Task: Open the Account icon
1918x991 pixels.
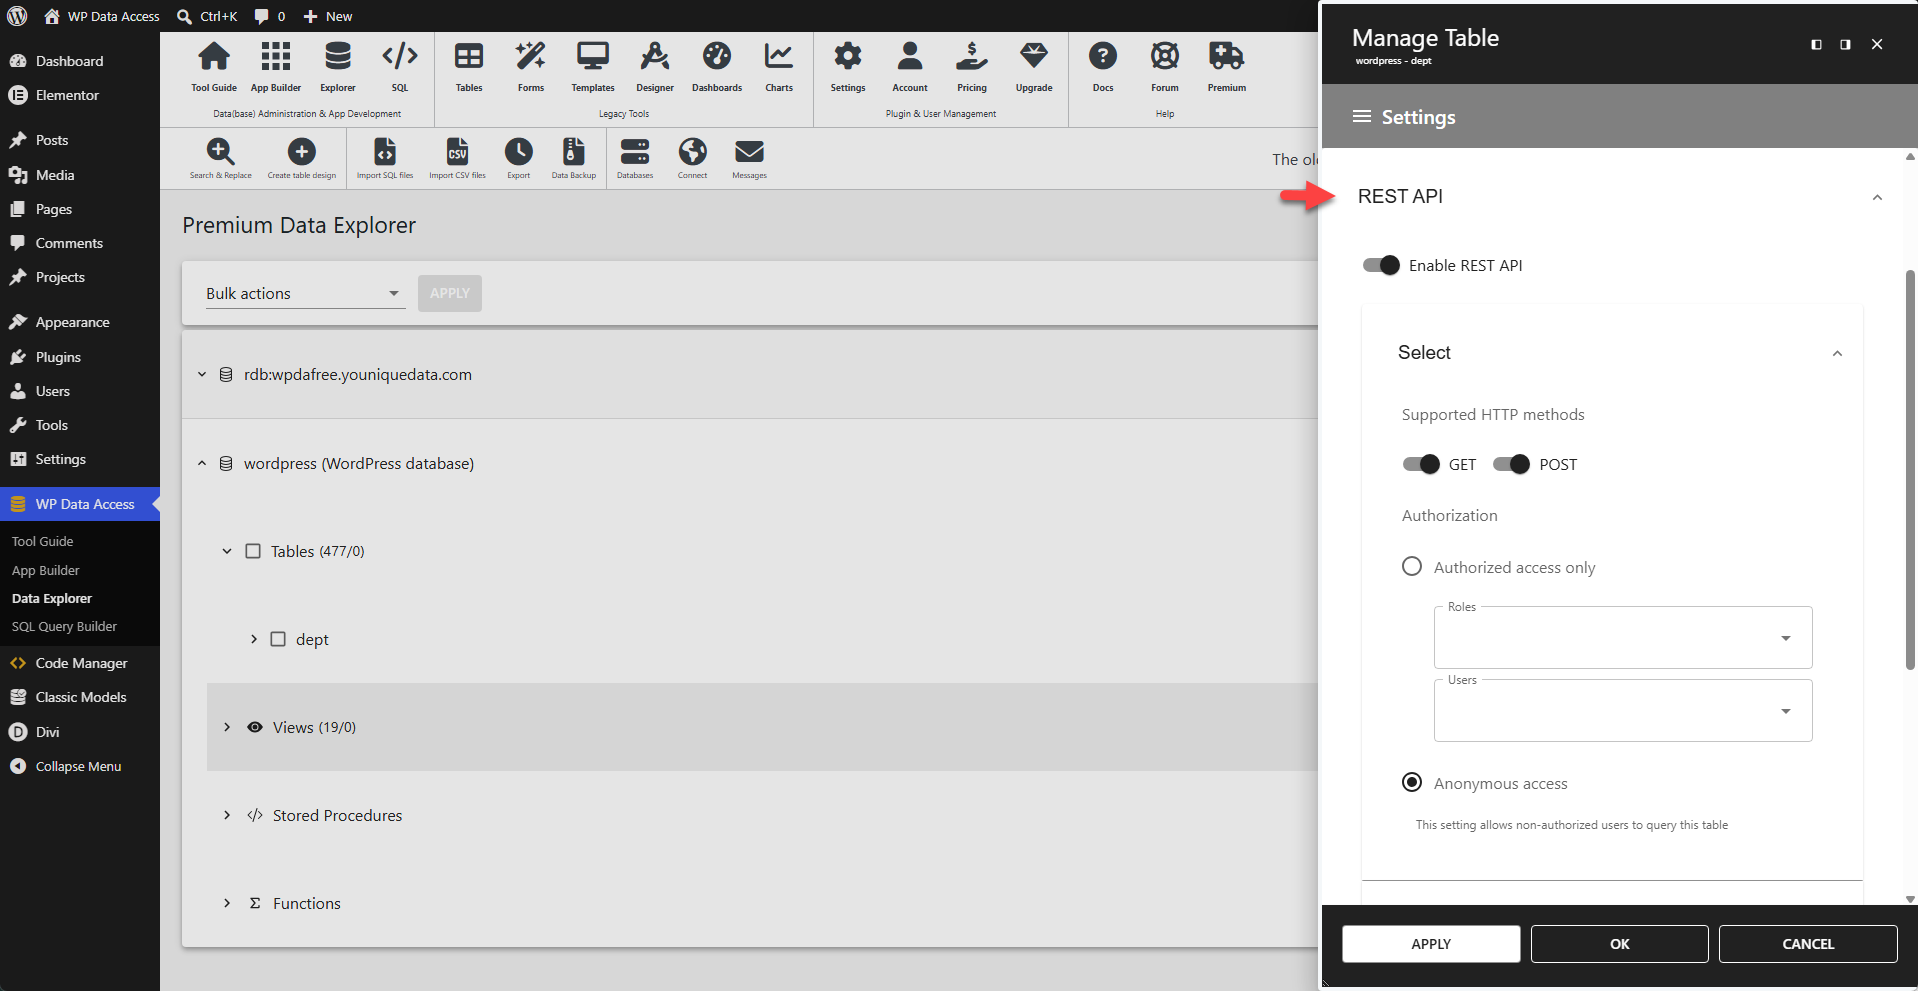Action: [x=910, y=66]
